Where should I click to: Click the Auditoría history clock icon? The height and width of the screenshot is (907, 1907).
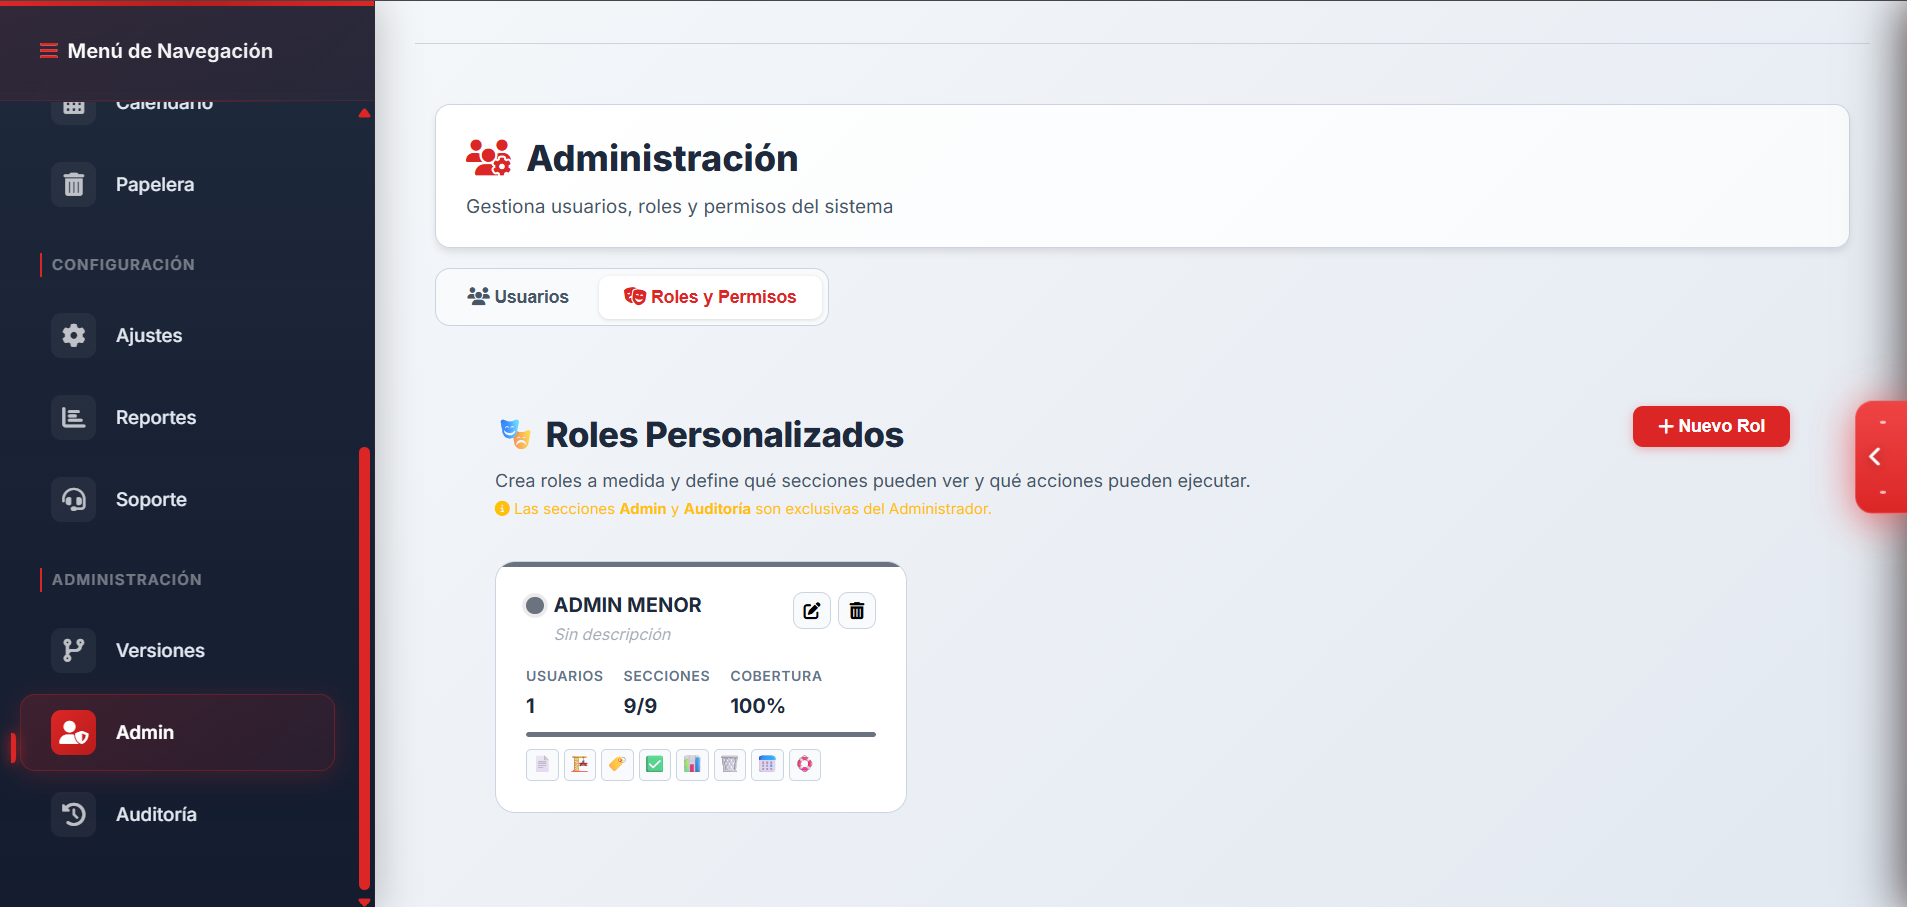[x=74, y=815]
